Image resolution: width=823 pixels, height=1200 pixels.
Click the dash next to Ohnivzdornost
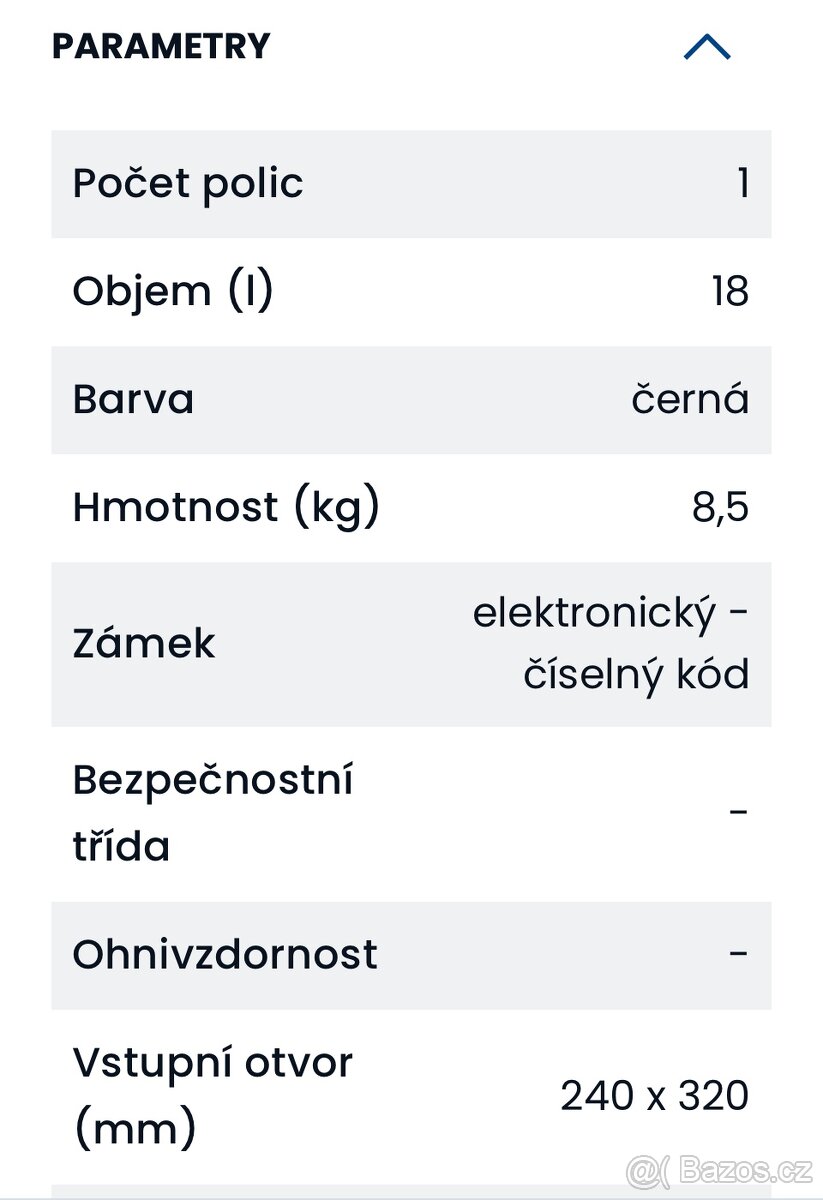(x=740, y=955)
